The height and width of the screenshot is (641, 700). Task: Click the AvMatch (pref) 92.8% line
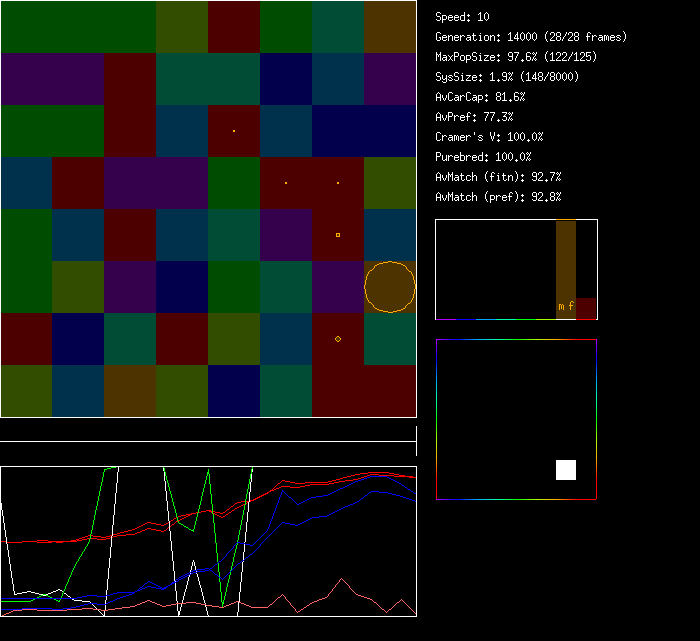(x=498, y=197)
